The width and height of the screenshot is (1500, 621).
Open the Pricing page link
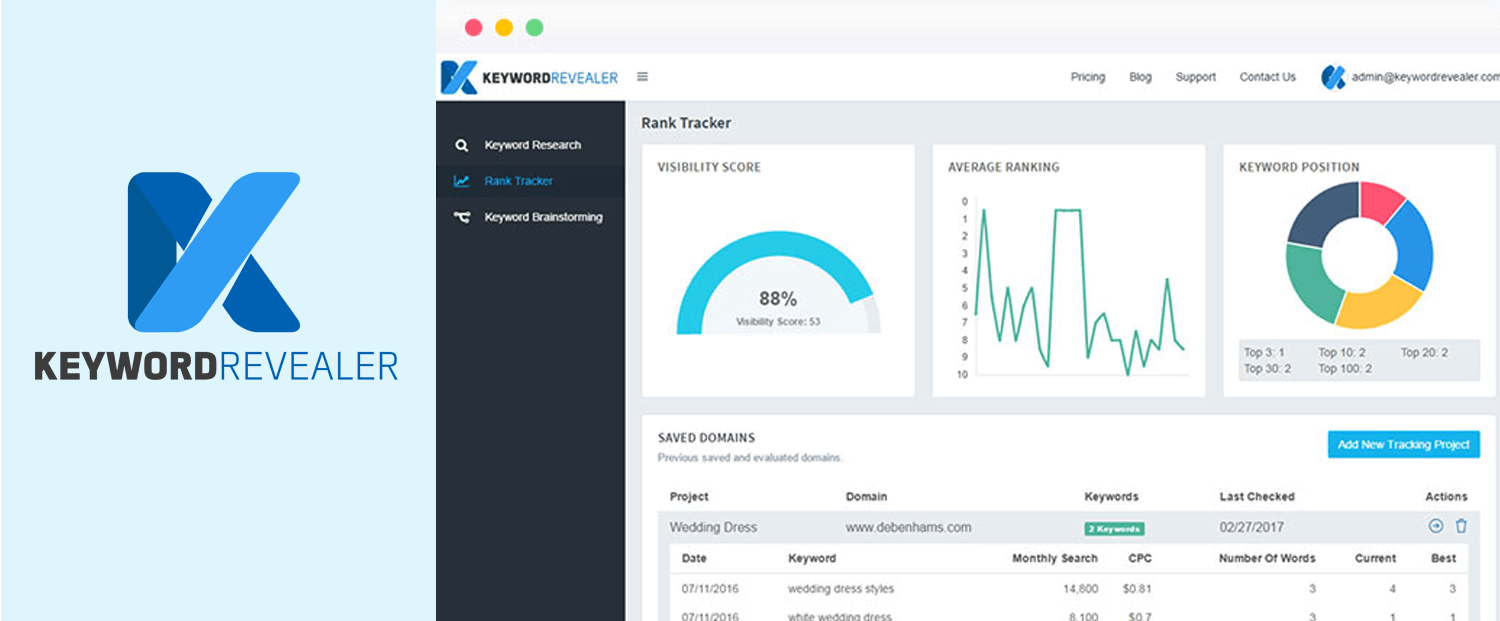[x=1088, y=77]
